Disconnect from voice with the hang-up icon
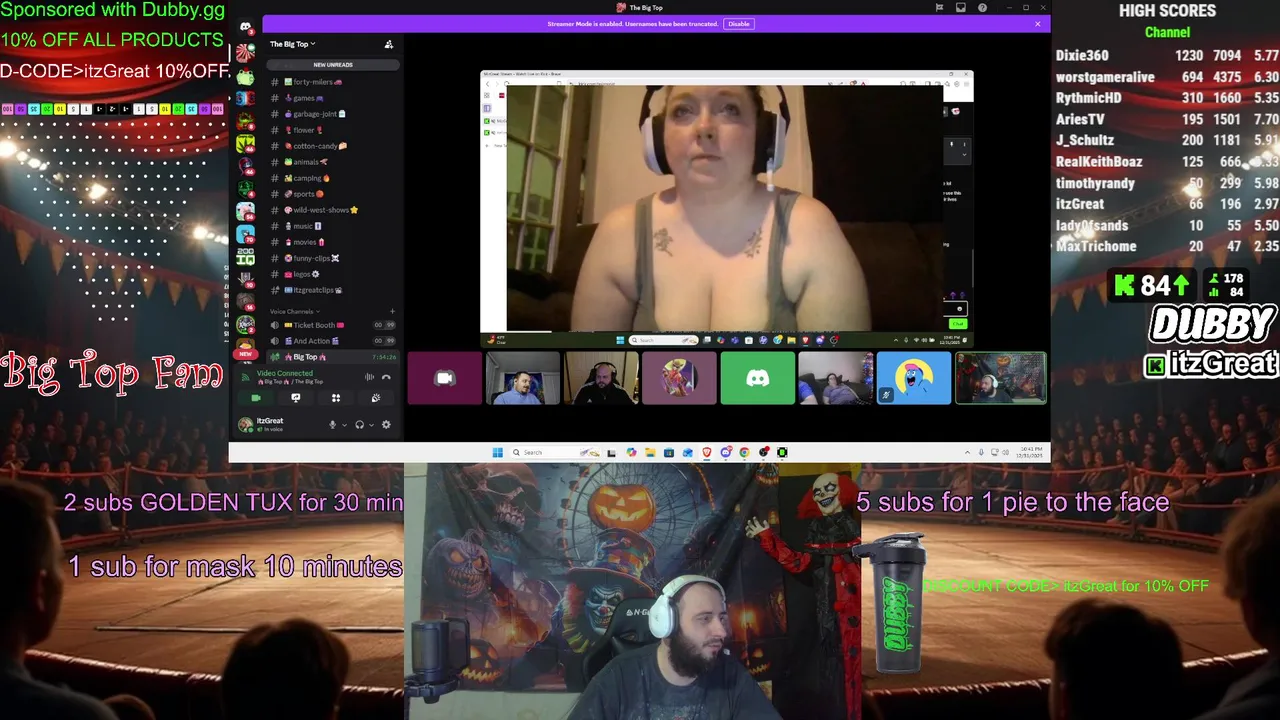This screenshot has width=1280, height=720. 386,377
